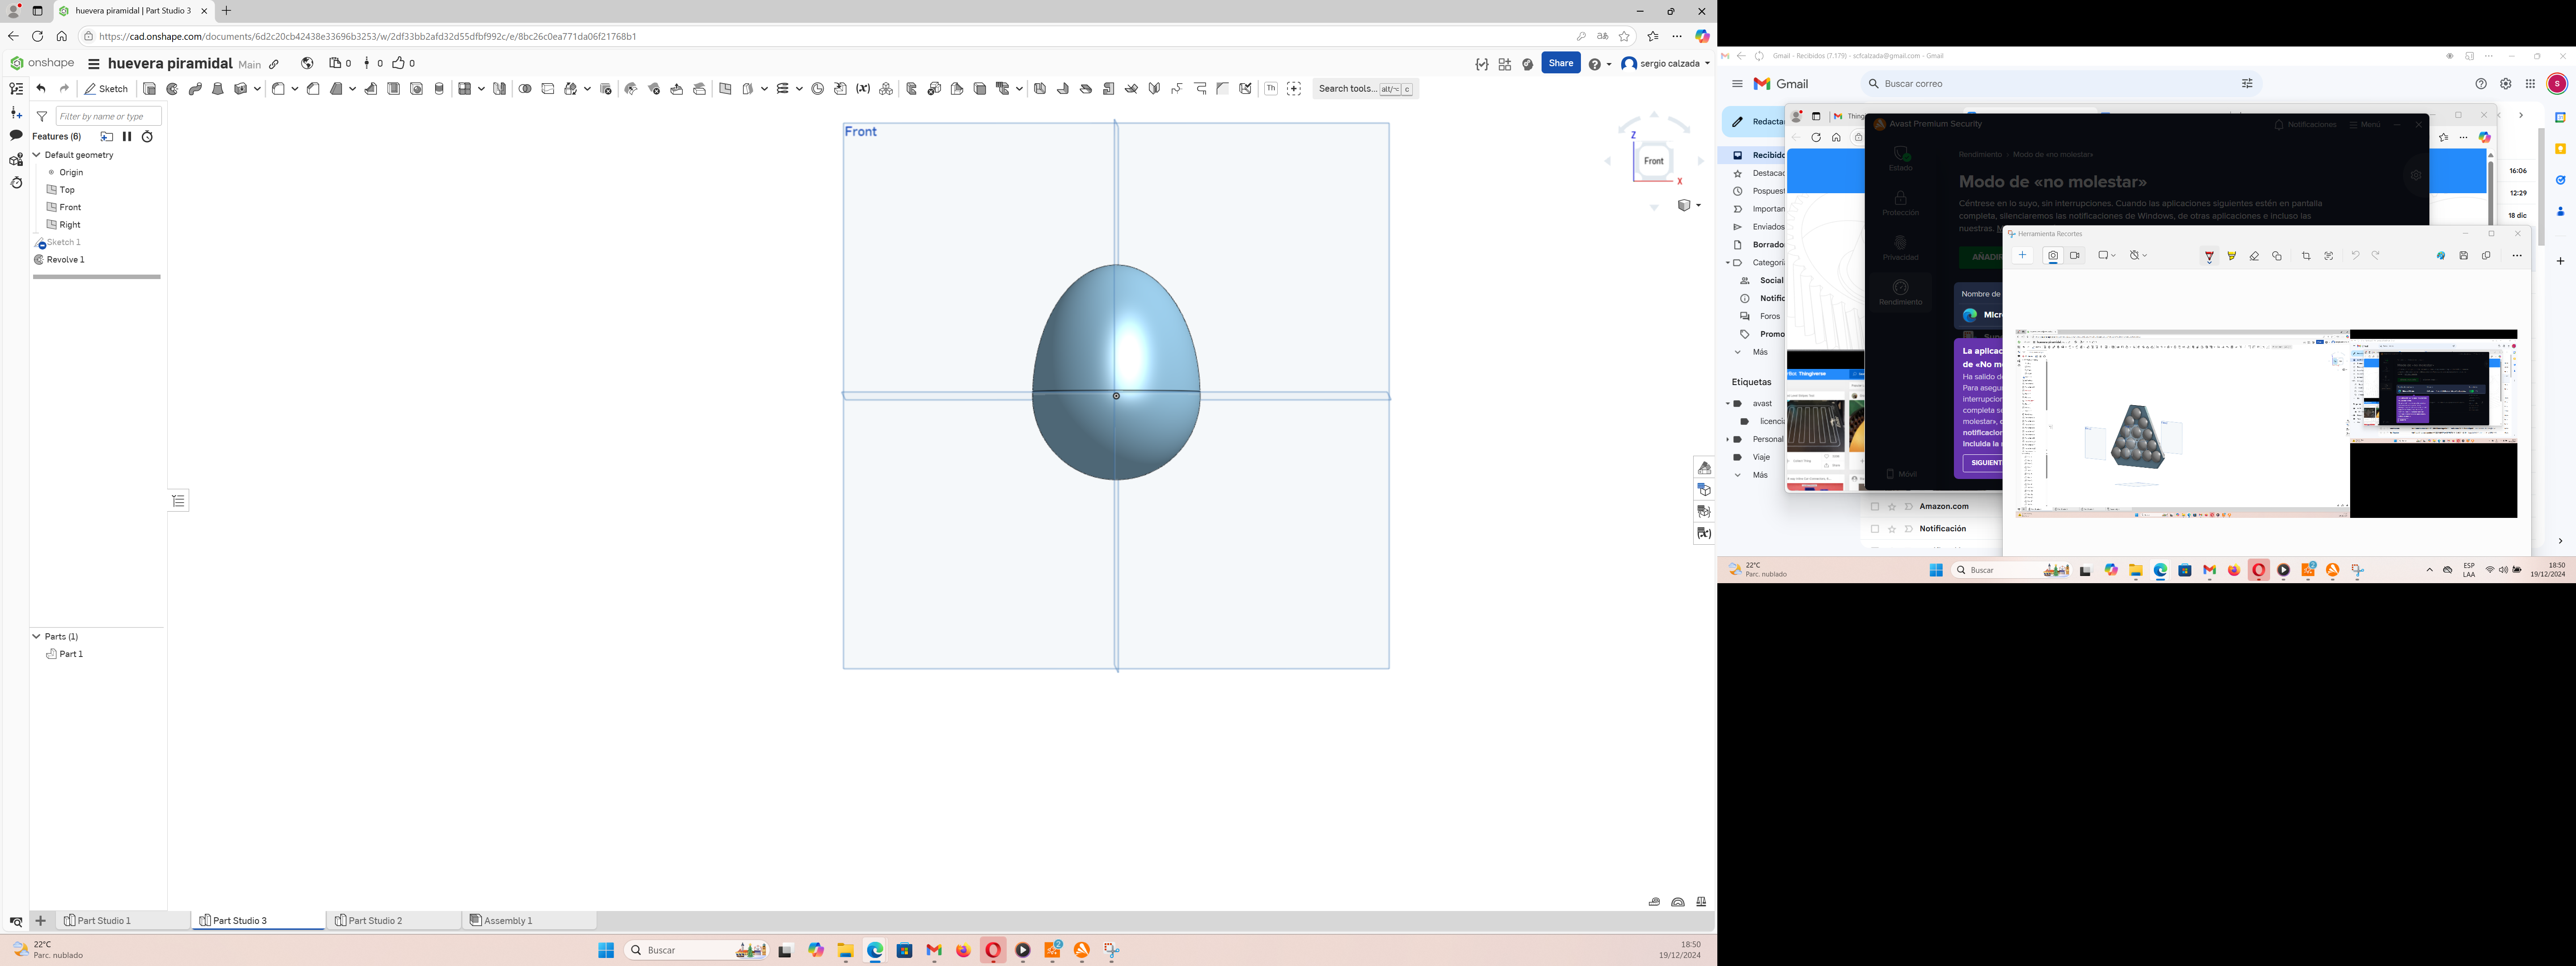Toggle the feature list panel icon
Image resolution: width=2576 pixels, height=966 pixels.
[x=16, y=89]
